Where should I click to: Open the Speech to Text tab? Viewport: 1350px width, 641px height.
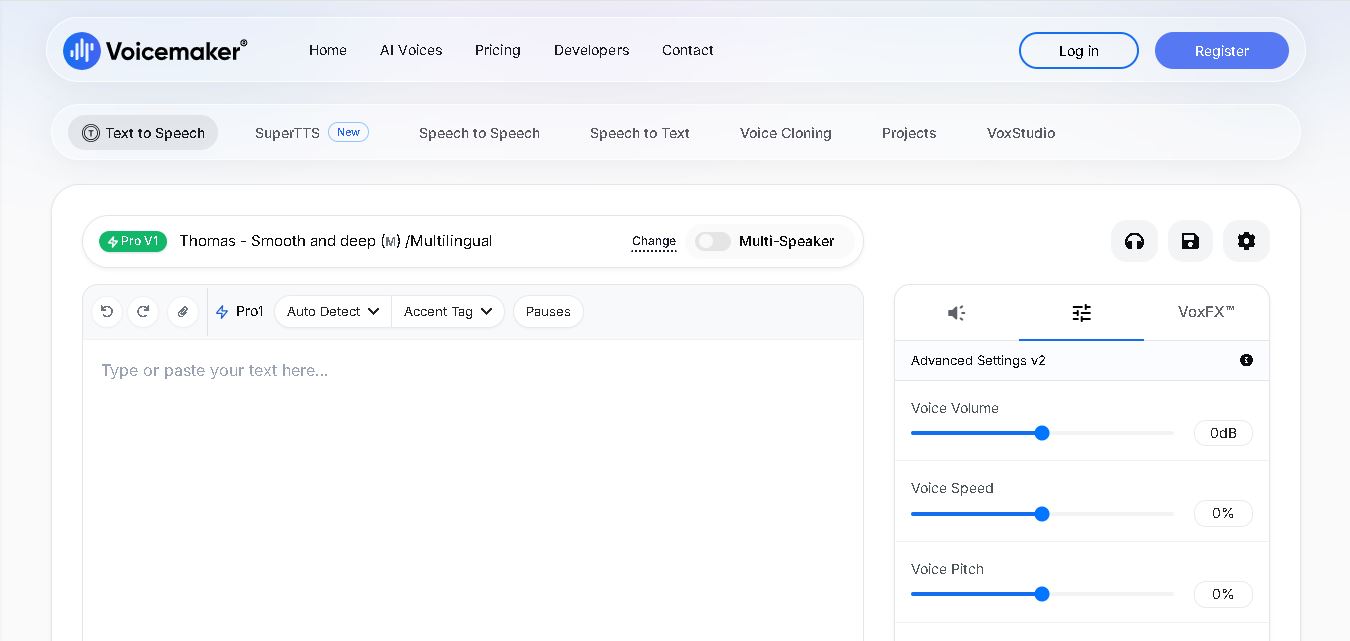click(x=640, y=133)
